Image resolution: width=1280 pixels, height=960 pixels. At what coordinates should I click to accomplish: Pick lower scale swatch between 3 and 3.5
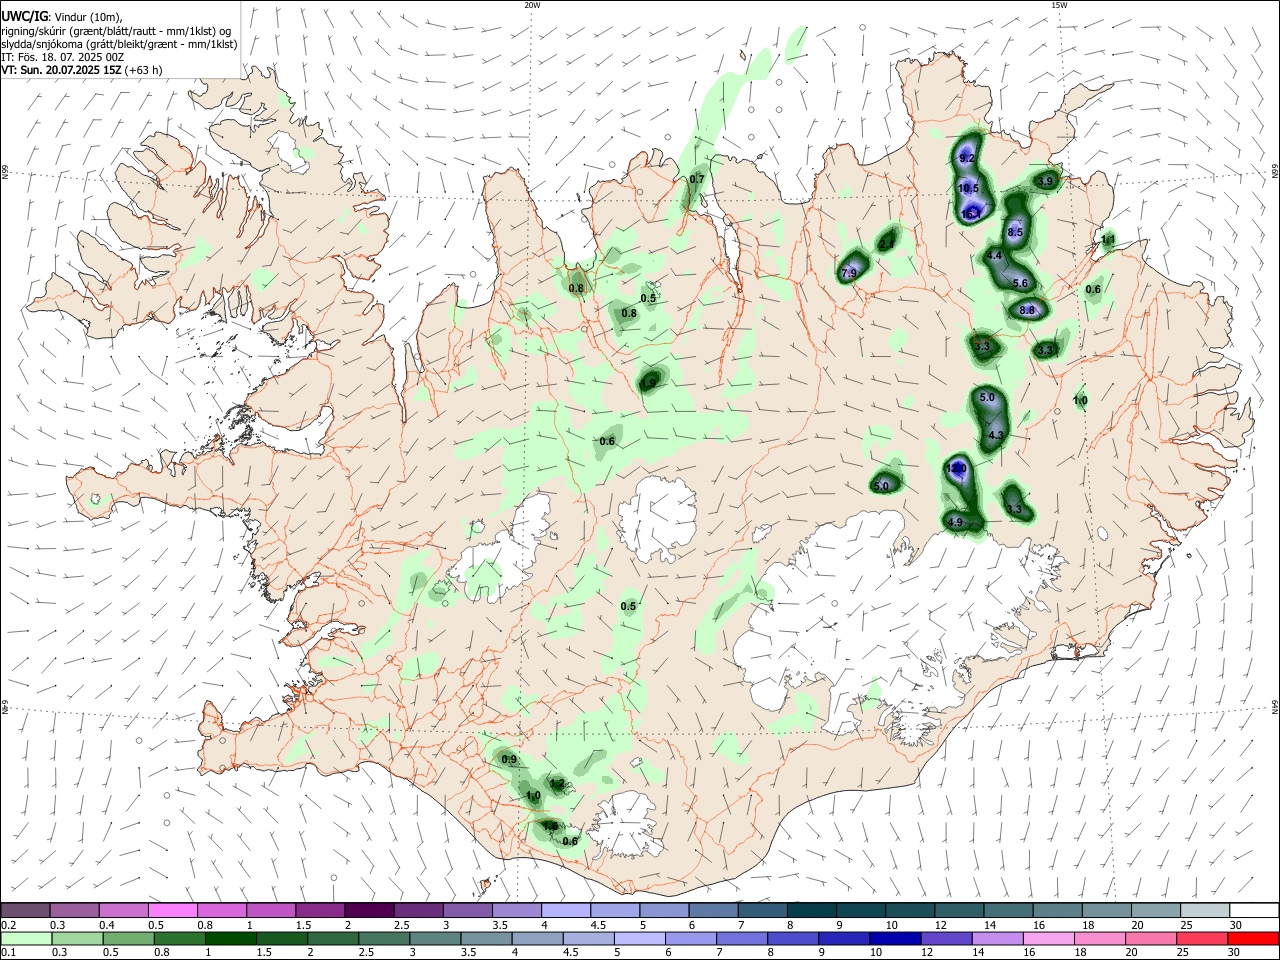tap(434, 938)
